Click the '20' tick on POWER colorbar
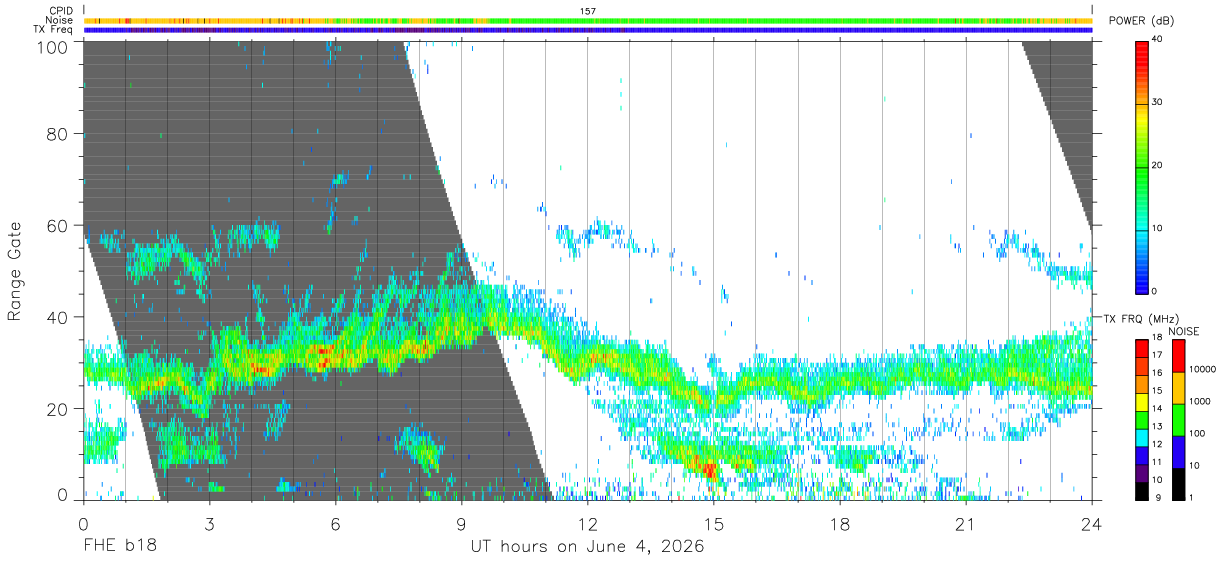Image resolution: width=1228 pixels, height=567 pixels. click(1157, 166)
